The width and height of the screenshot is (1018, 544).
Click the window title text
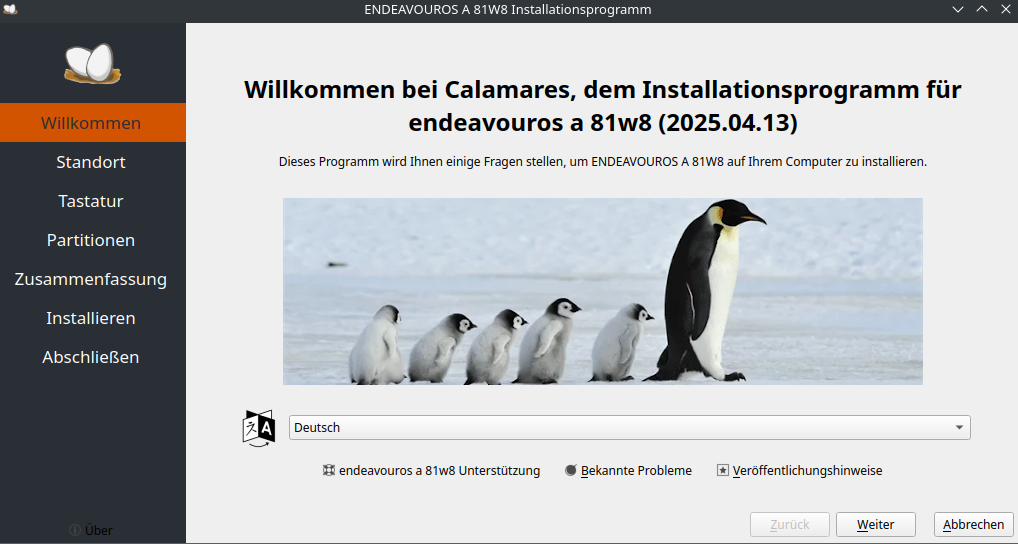click(508, 9)
